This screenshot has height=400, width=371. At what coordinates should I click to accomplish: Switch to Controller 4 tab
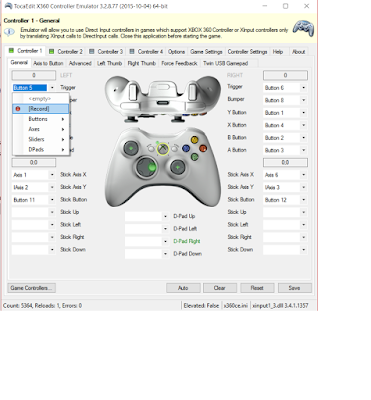coord(146,52)
